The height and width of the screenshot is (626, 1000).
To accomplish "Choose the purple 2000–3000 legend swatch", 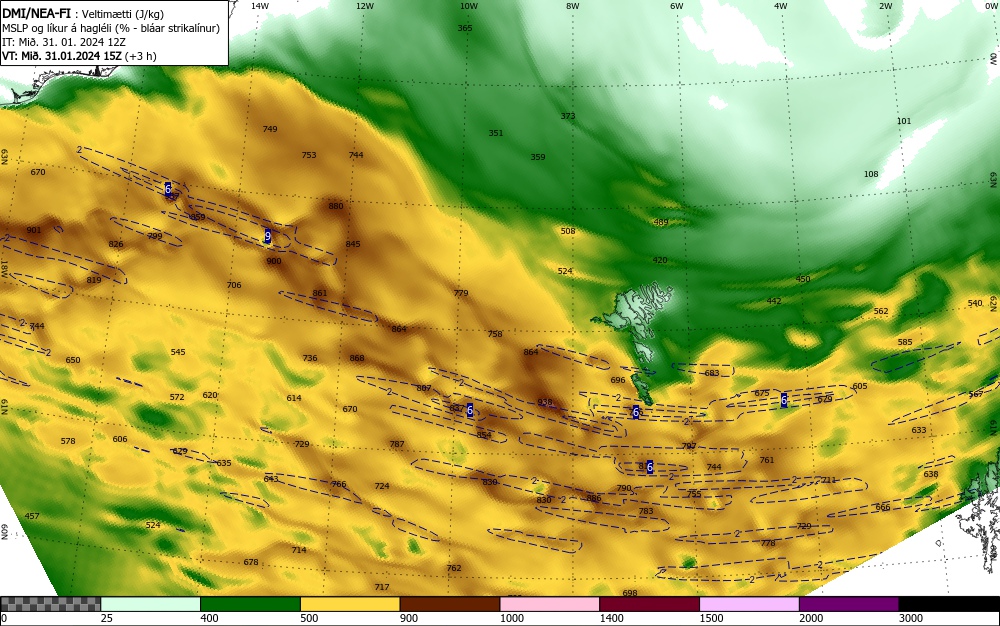I will point(849,604).
